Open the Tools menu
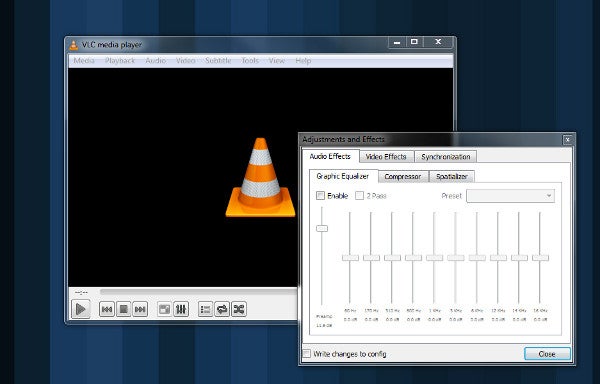 pyautogui.click(x=250, y=61)
